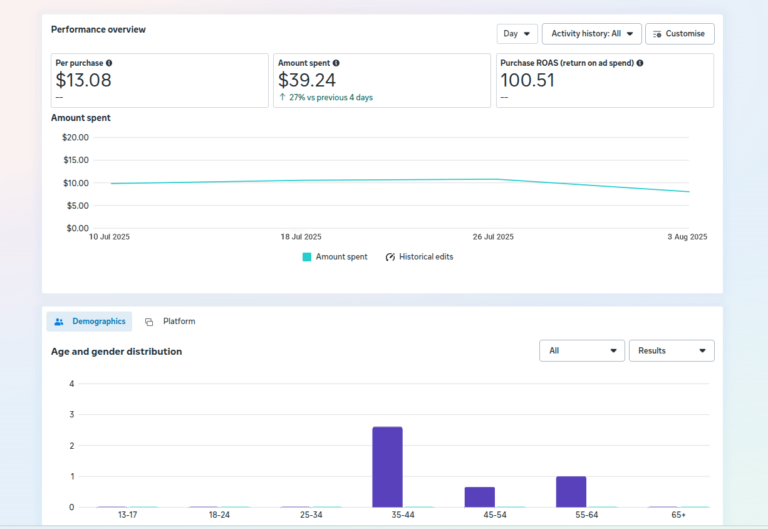Click the Platform devices icon
Screen dimensions: 768x529
pyautogui.click(x=149, y=322)
